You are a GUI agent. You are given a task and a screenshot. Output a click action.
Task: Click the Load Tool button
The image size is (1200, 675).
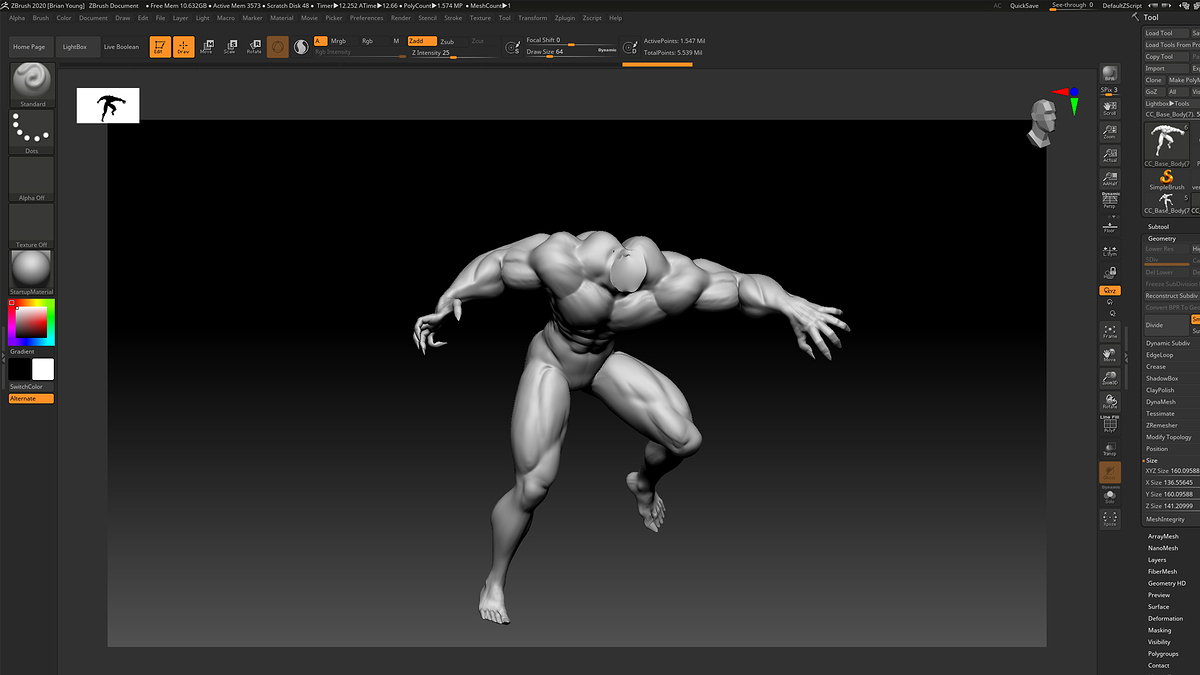coord(1165,33)
